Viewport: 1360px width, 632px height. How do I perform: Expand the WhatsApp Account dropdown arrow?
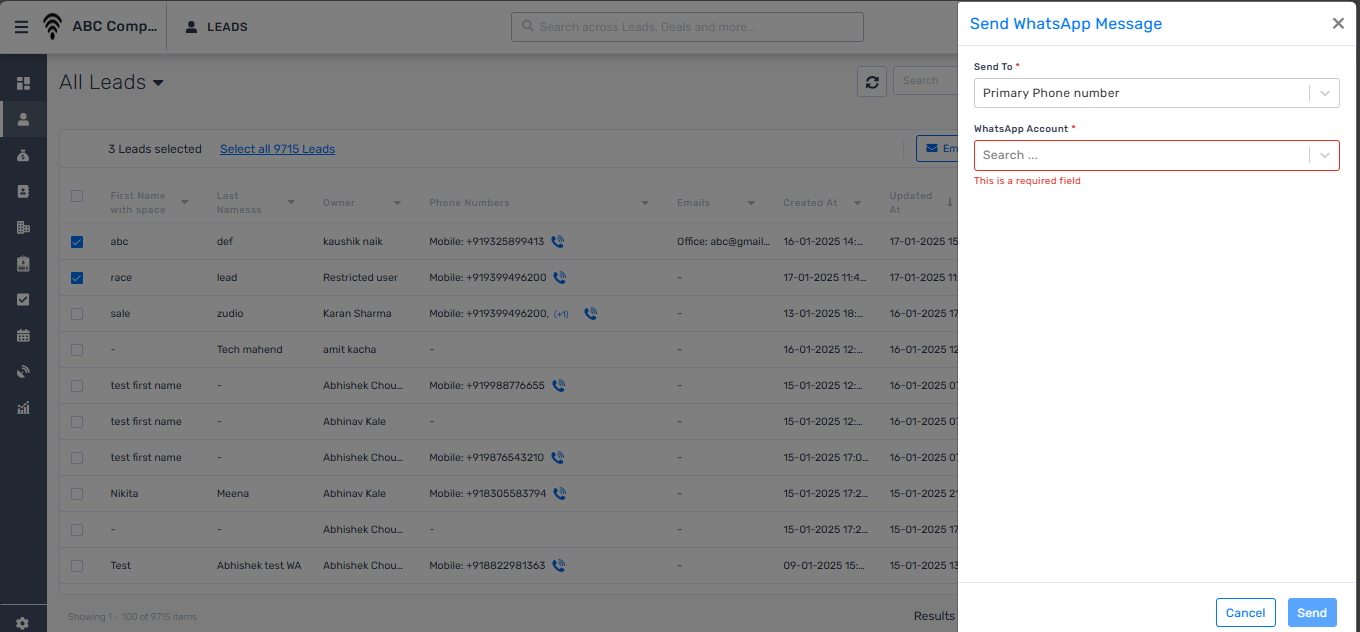pyautogui.click(x=1325, y=155)
